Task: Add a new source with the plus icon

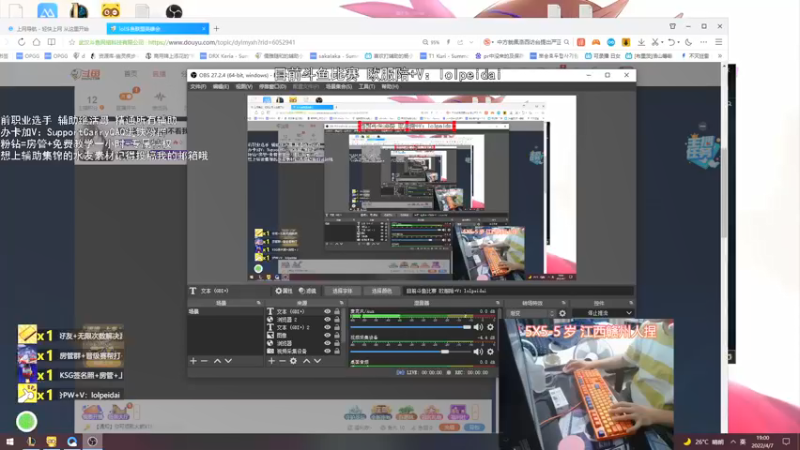Action: coord(271,361)
